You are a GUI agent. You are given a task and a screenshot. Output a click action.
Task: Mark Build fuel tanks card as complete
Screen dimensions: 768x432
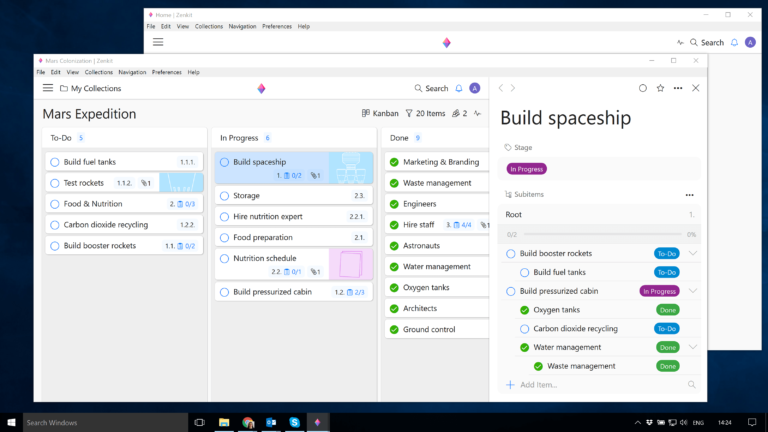54,162
